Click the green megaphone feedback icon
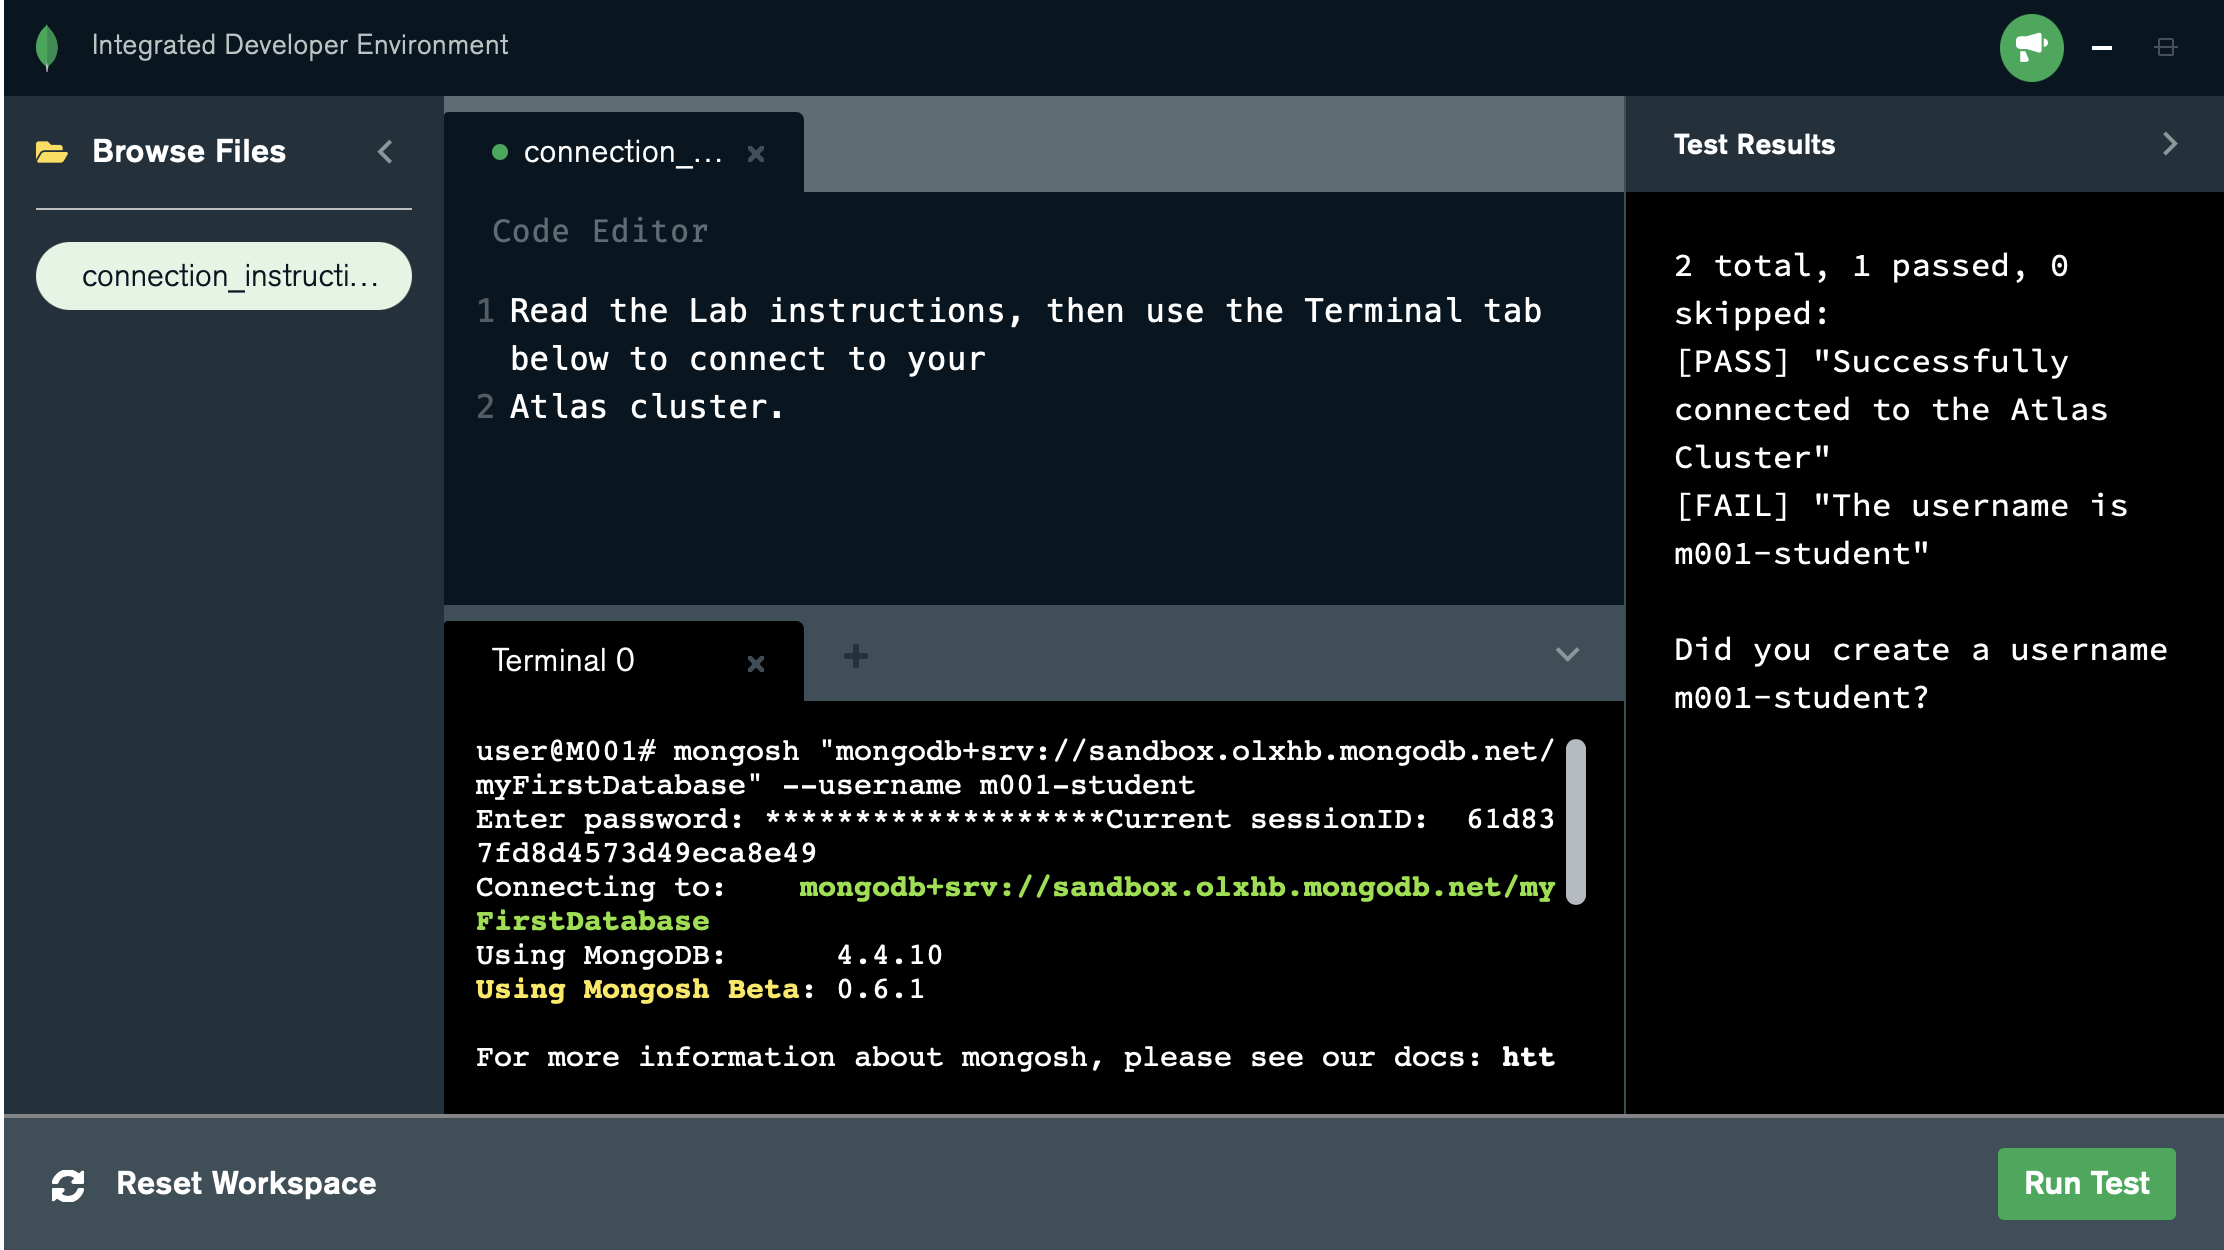2224x1250 pixels. (2031, 47)
